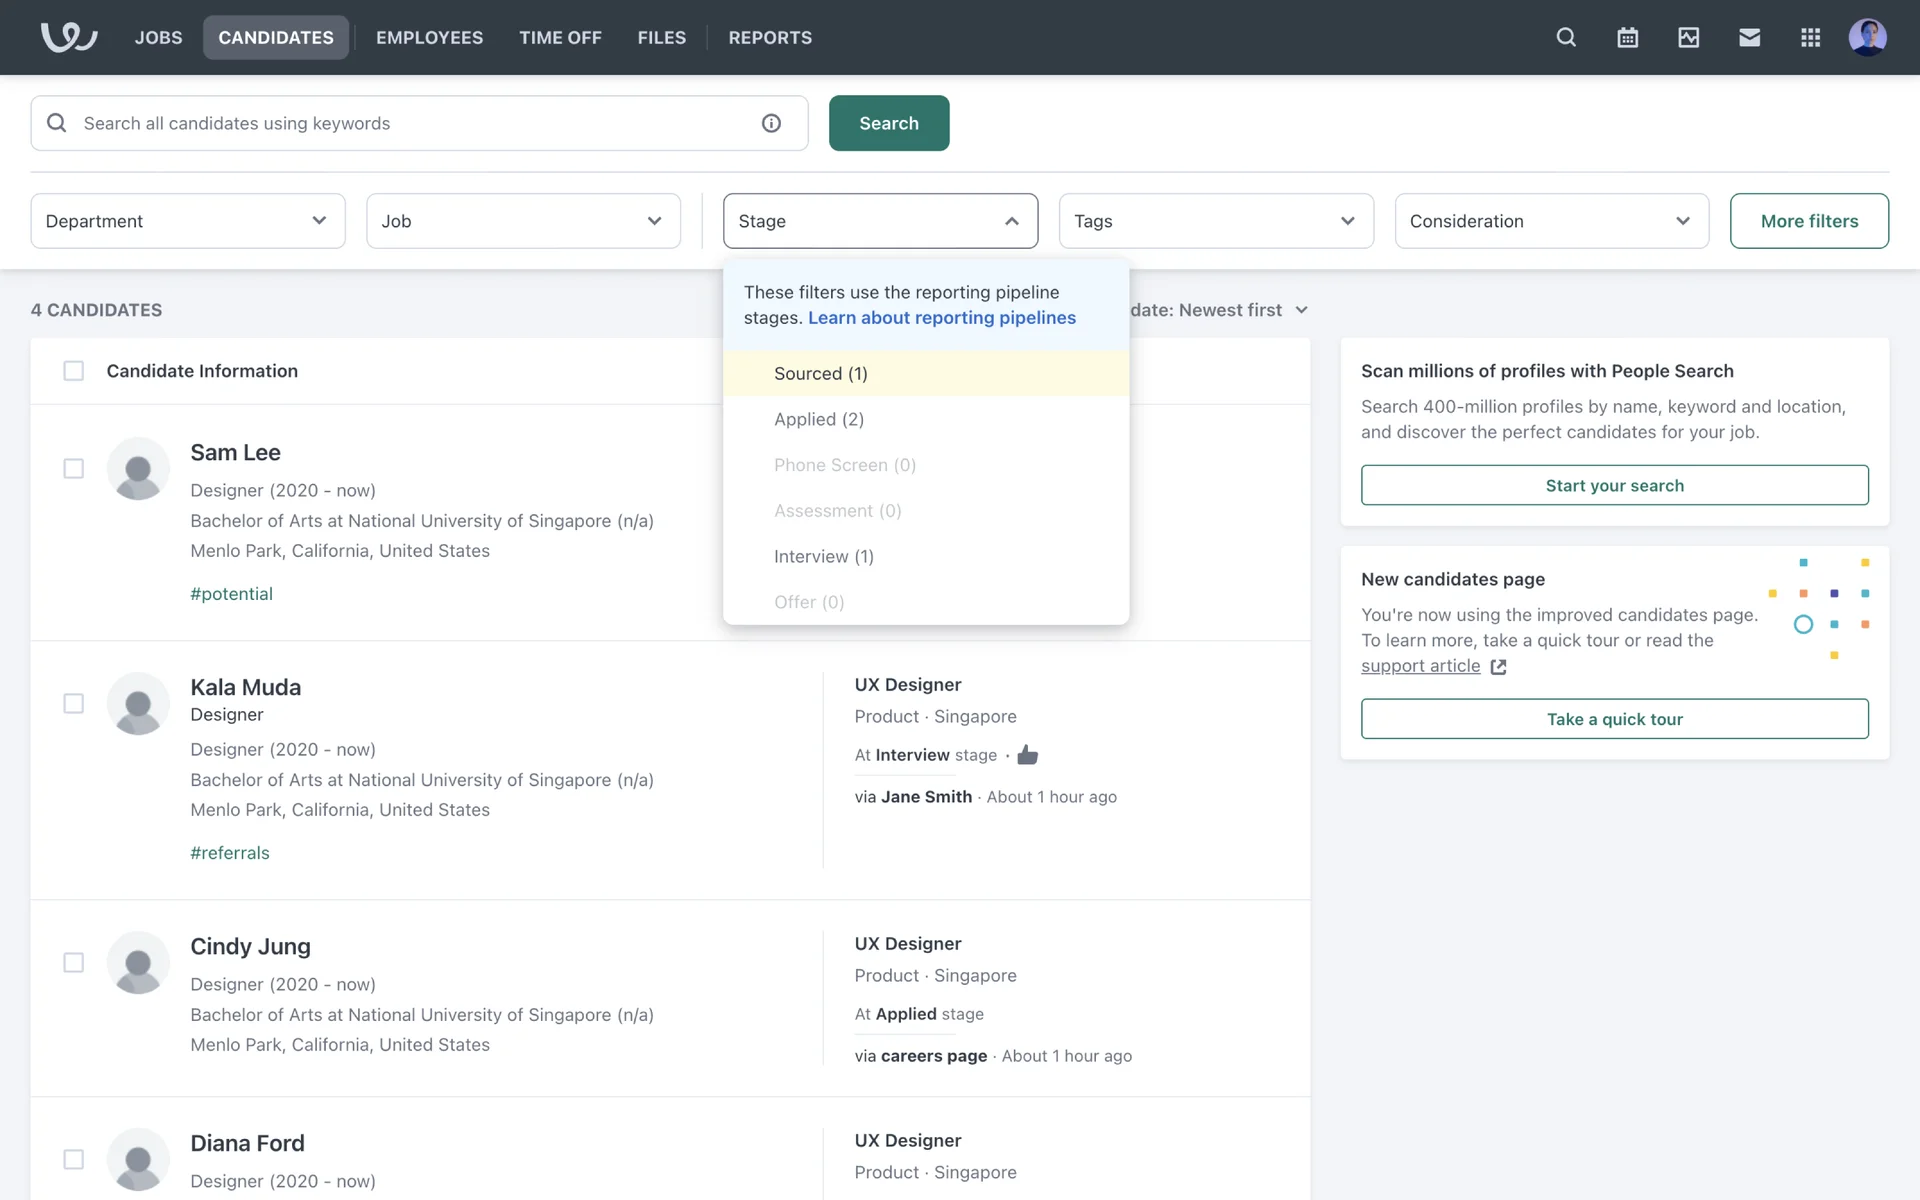Check the Kala Muda candidate checkbox
This screenshot has width=1920, height=1200.
[x=73, y=703]
